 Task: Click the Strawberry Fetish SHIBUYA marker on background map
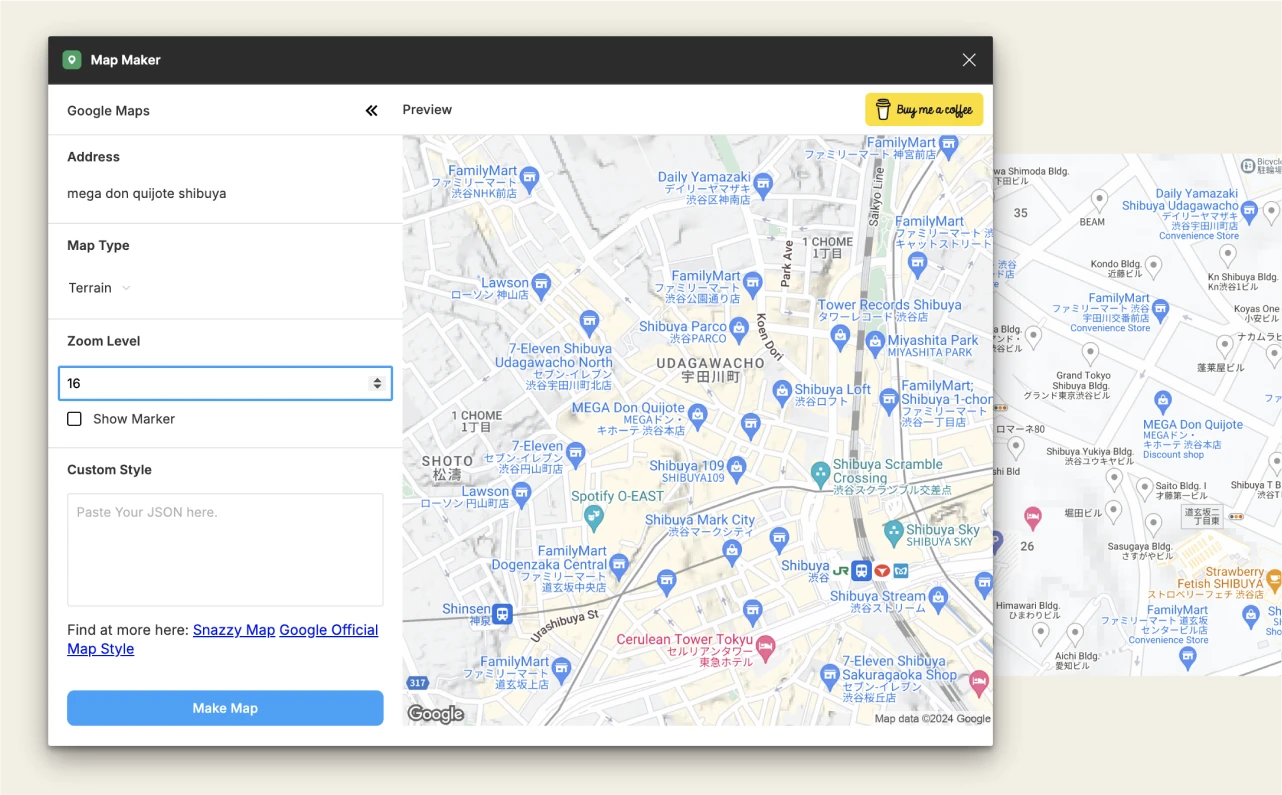[x=1274, y=579]
